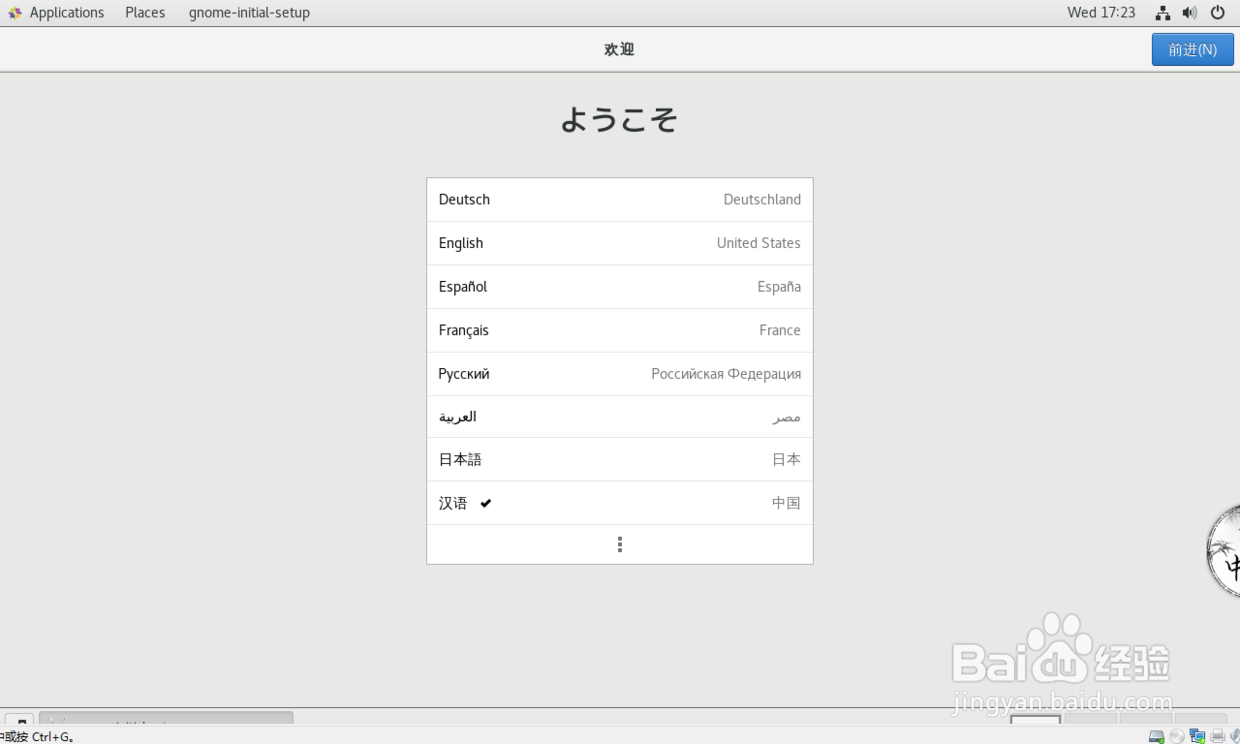
Task: Click the hard disk status icon bottom right
Action: [x=1156, y=736]
